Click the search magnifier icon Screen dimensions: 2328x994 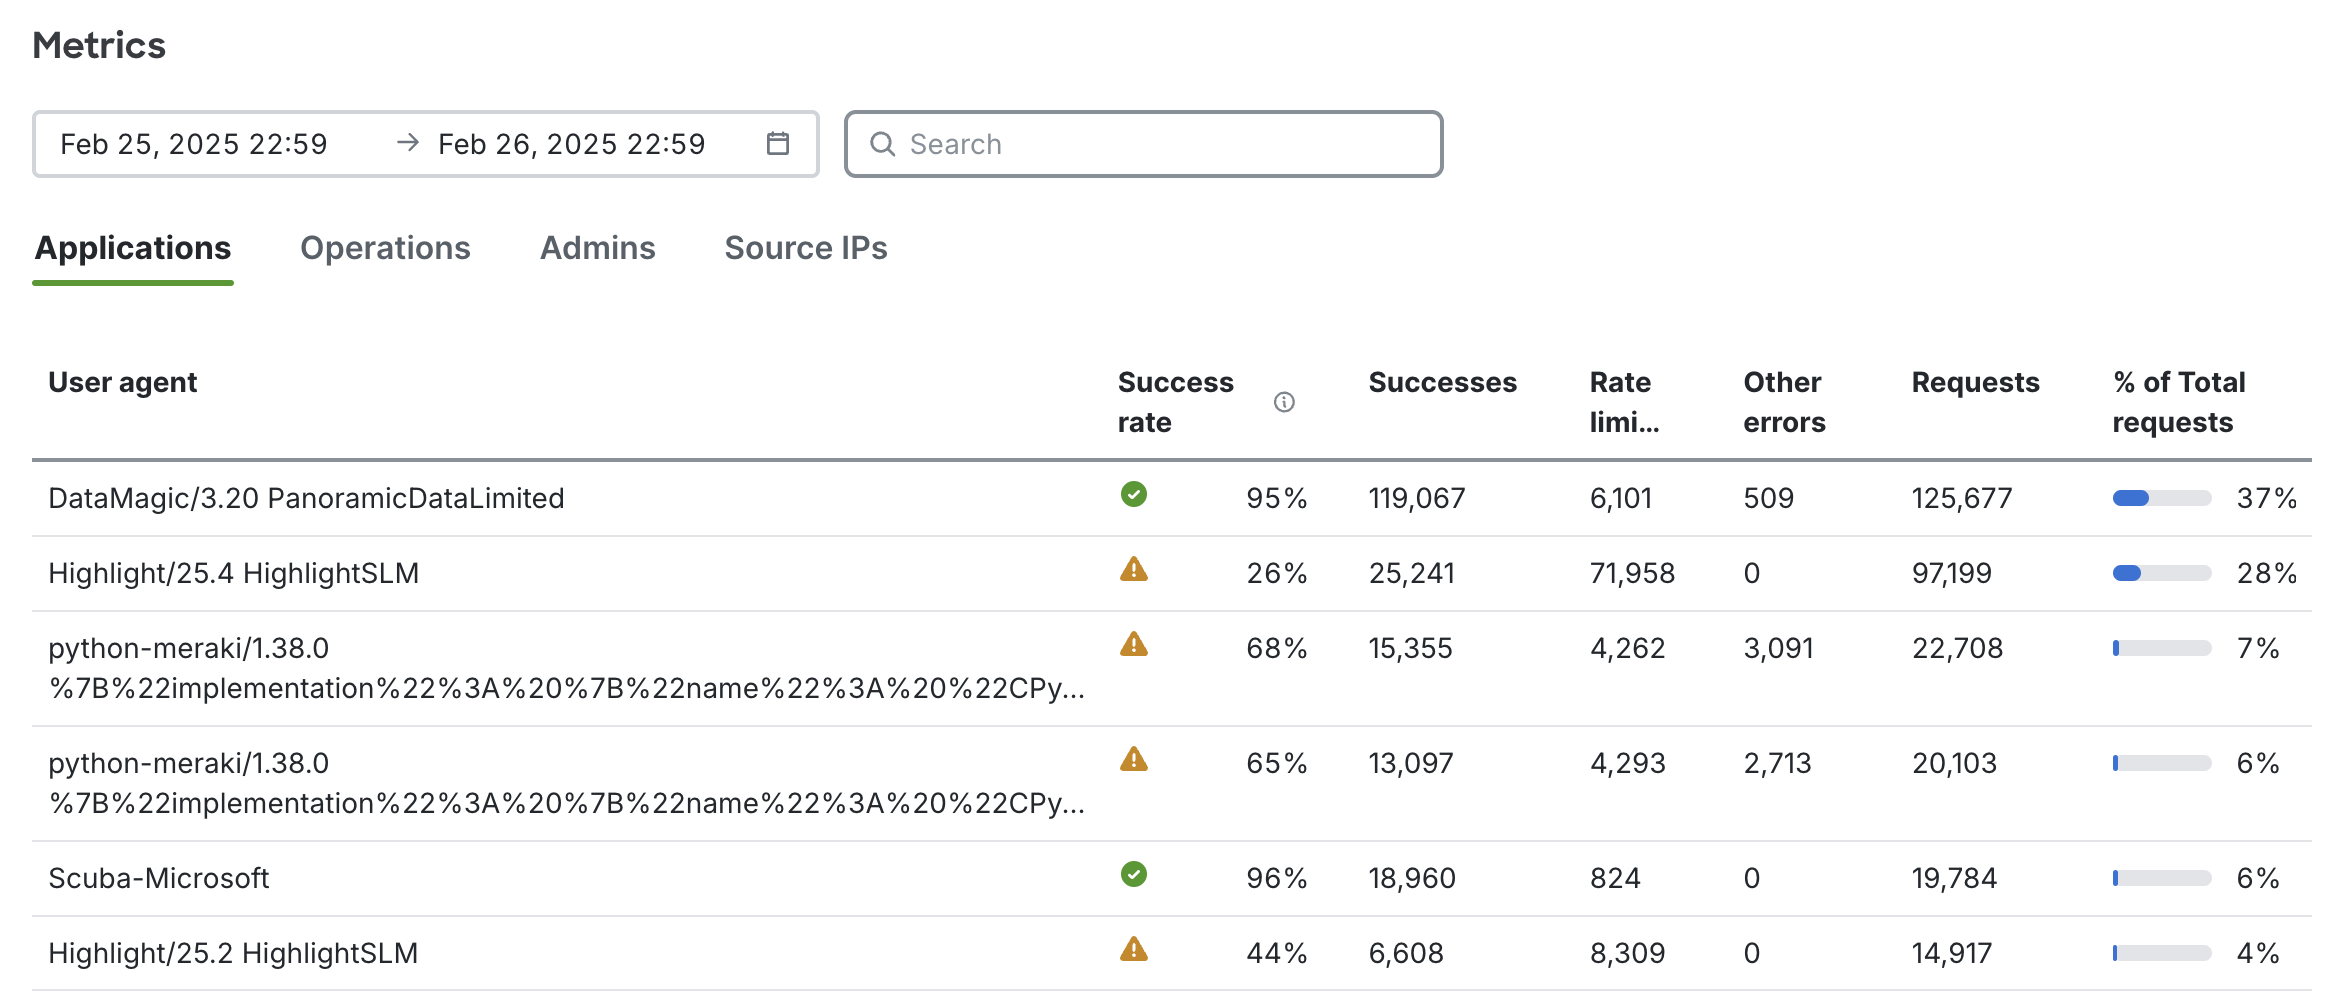pyautogui.click(x=883, y=144)
